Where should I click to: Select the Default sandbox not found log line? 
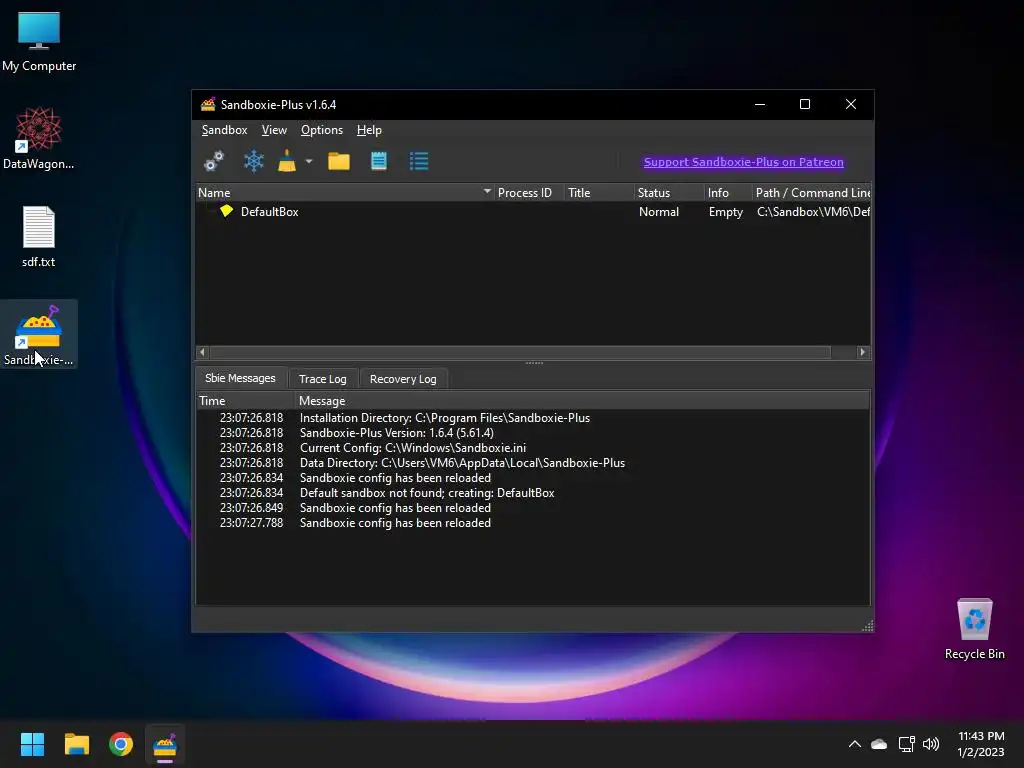(533, 493)
